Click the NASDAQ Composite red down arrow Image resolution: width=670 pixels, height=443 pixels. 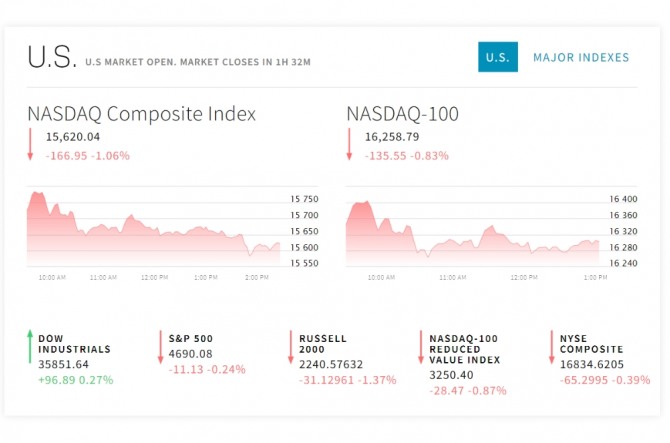(x=30, y=145)
